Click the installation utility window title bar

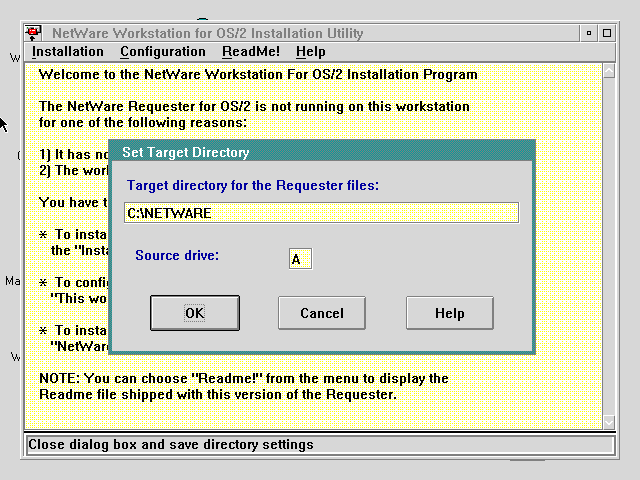click(310, 33)
